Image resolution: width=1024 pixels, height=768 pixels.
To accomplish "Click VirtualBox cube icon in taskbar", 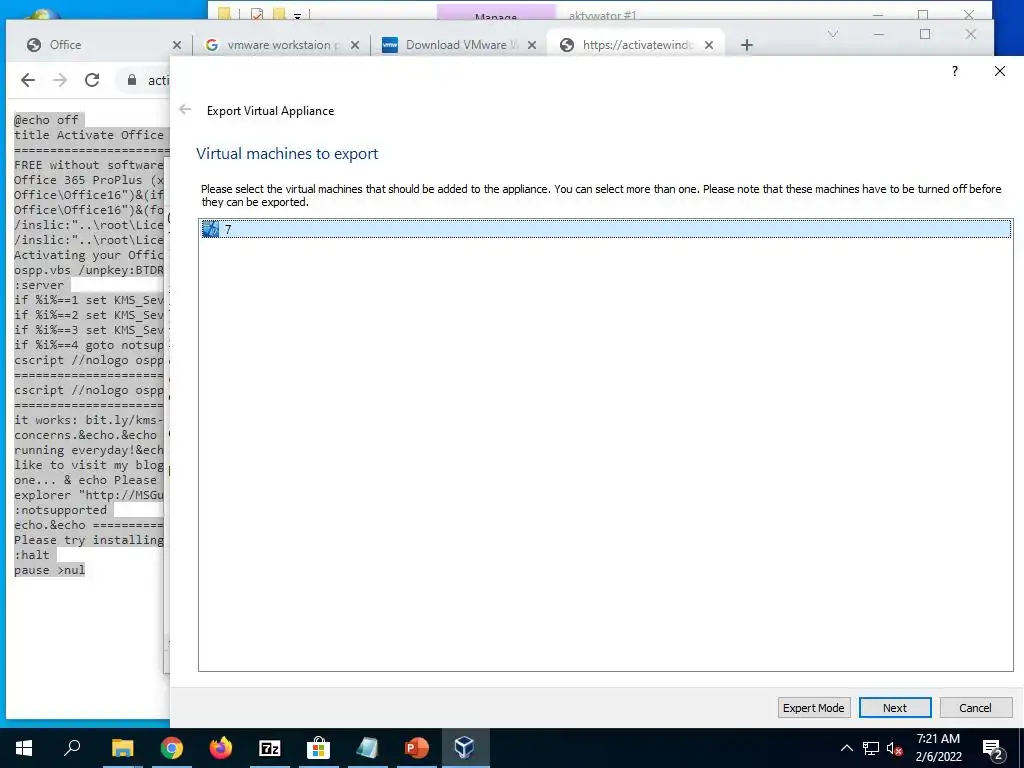I will [x=465, y=748].
